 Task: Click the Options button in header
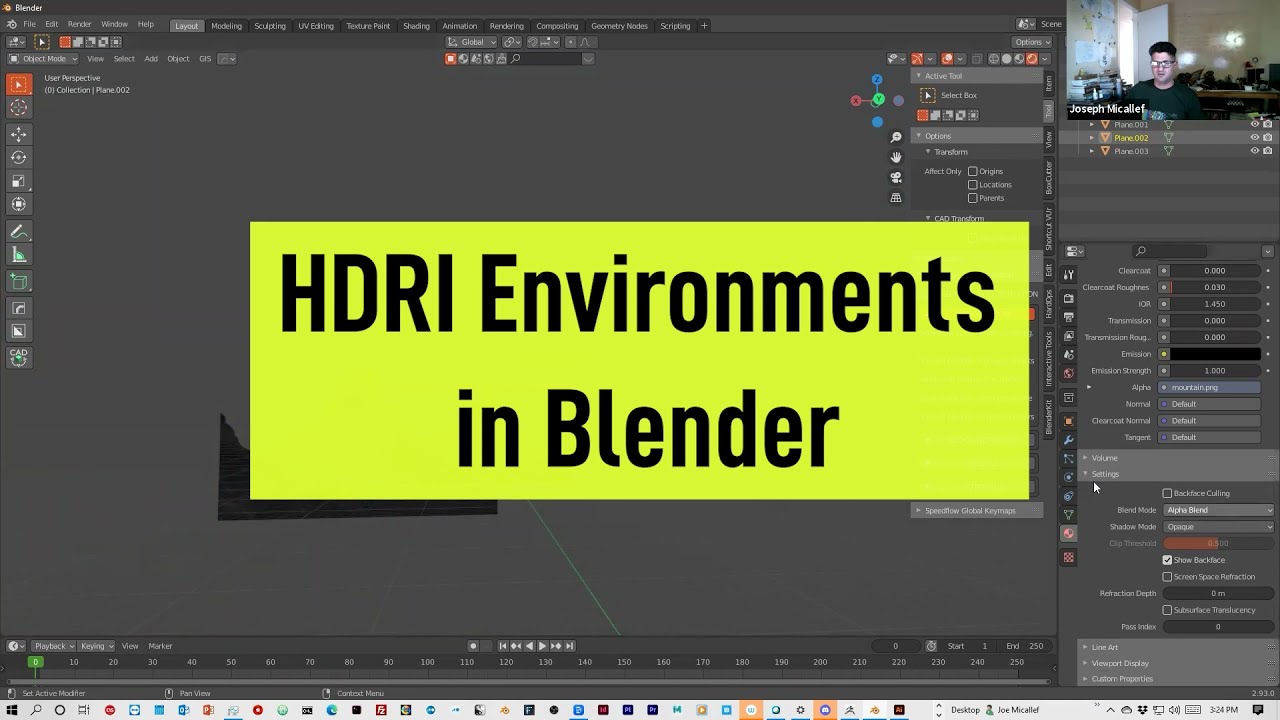1032,42
